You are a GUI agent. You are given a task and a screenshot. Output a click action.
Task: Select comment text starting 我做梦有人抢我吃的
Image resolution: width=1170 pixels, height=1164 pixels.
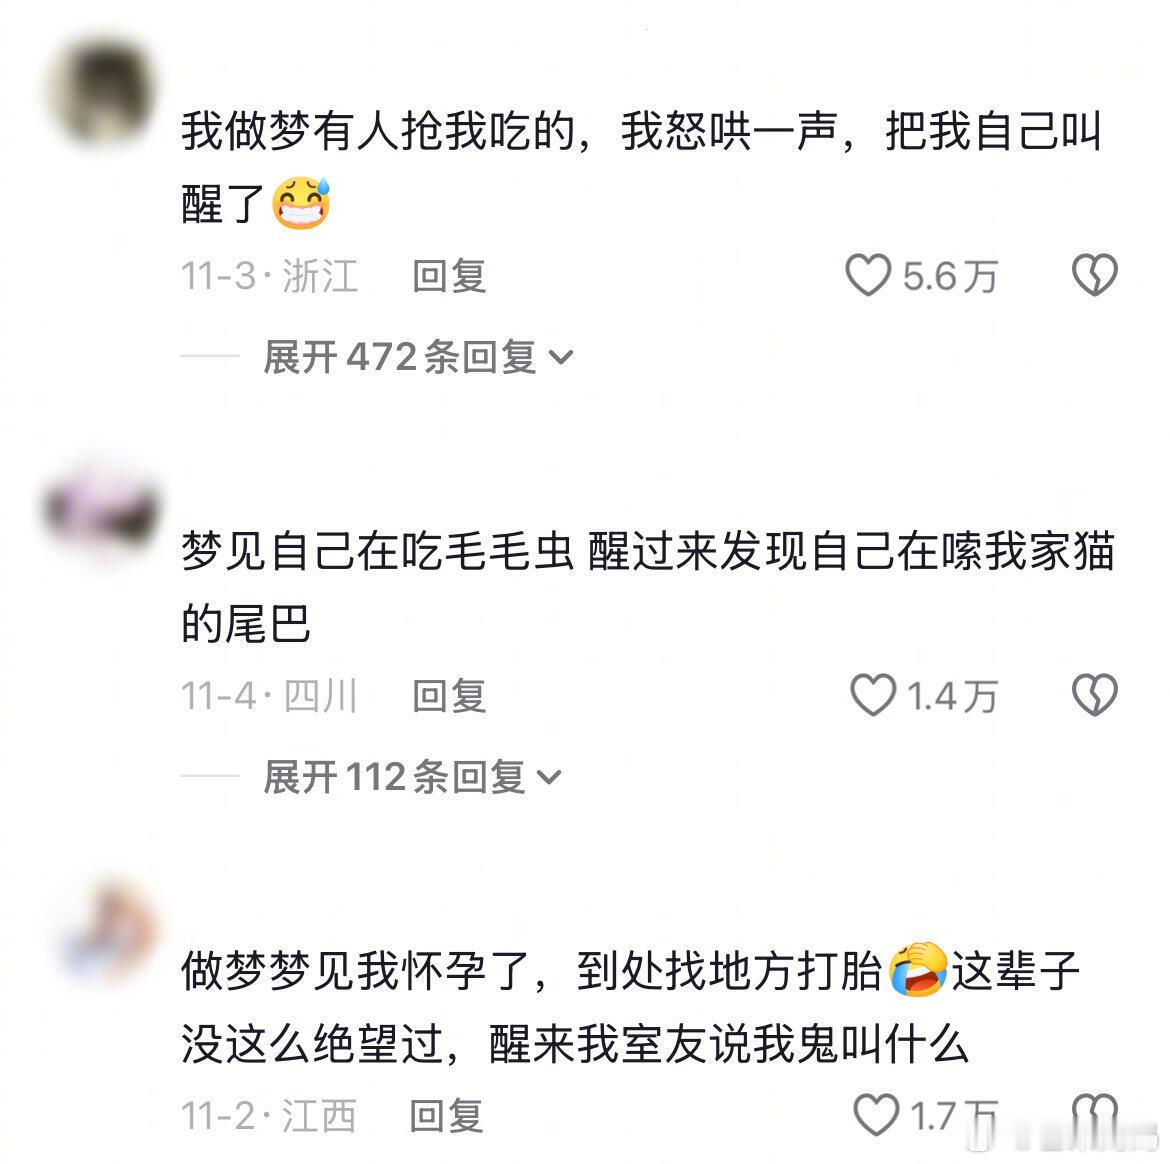point(642,167)
